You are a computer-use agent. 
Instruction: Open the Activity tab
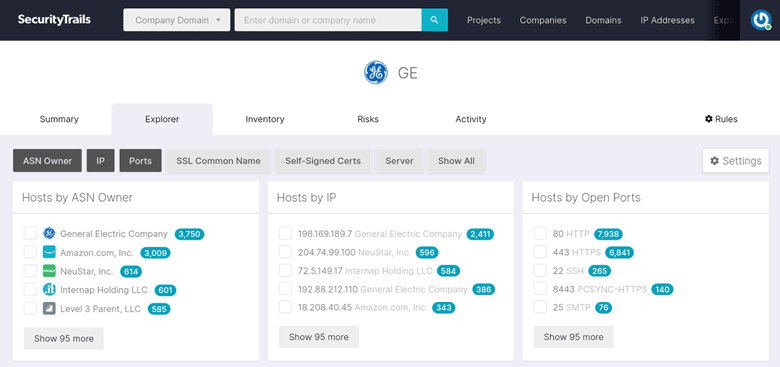click(471, 119)
